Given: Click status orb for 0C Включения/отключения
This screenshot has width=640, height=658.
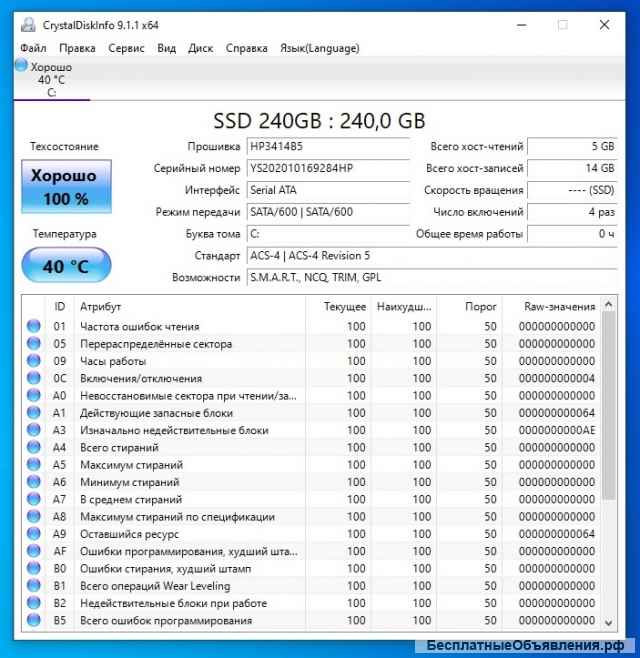Looking at the screenshot, I should pos(34,378).
